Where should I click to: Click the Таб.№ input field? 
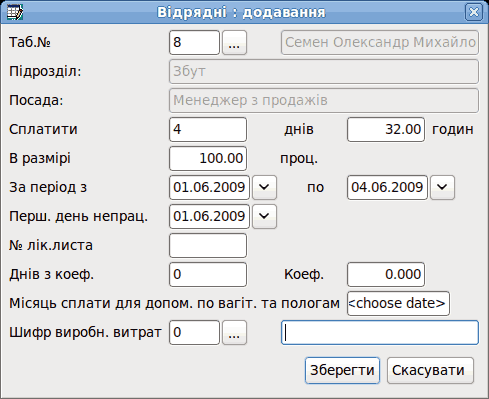[x=194, y=42]
